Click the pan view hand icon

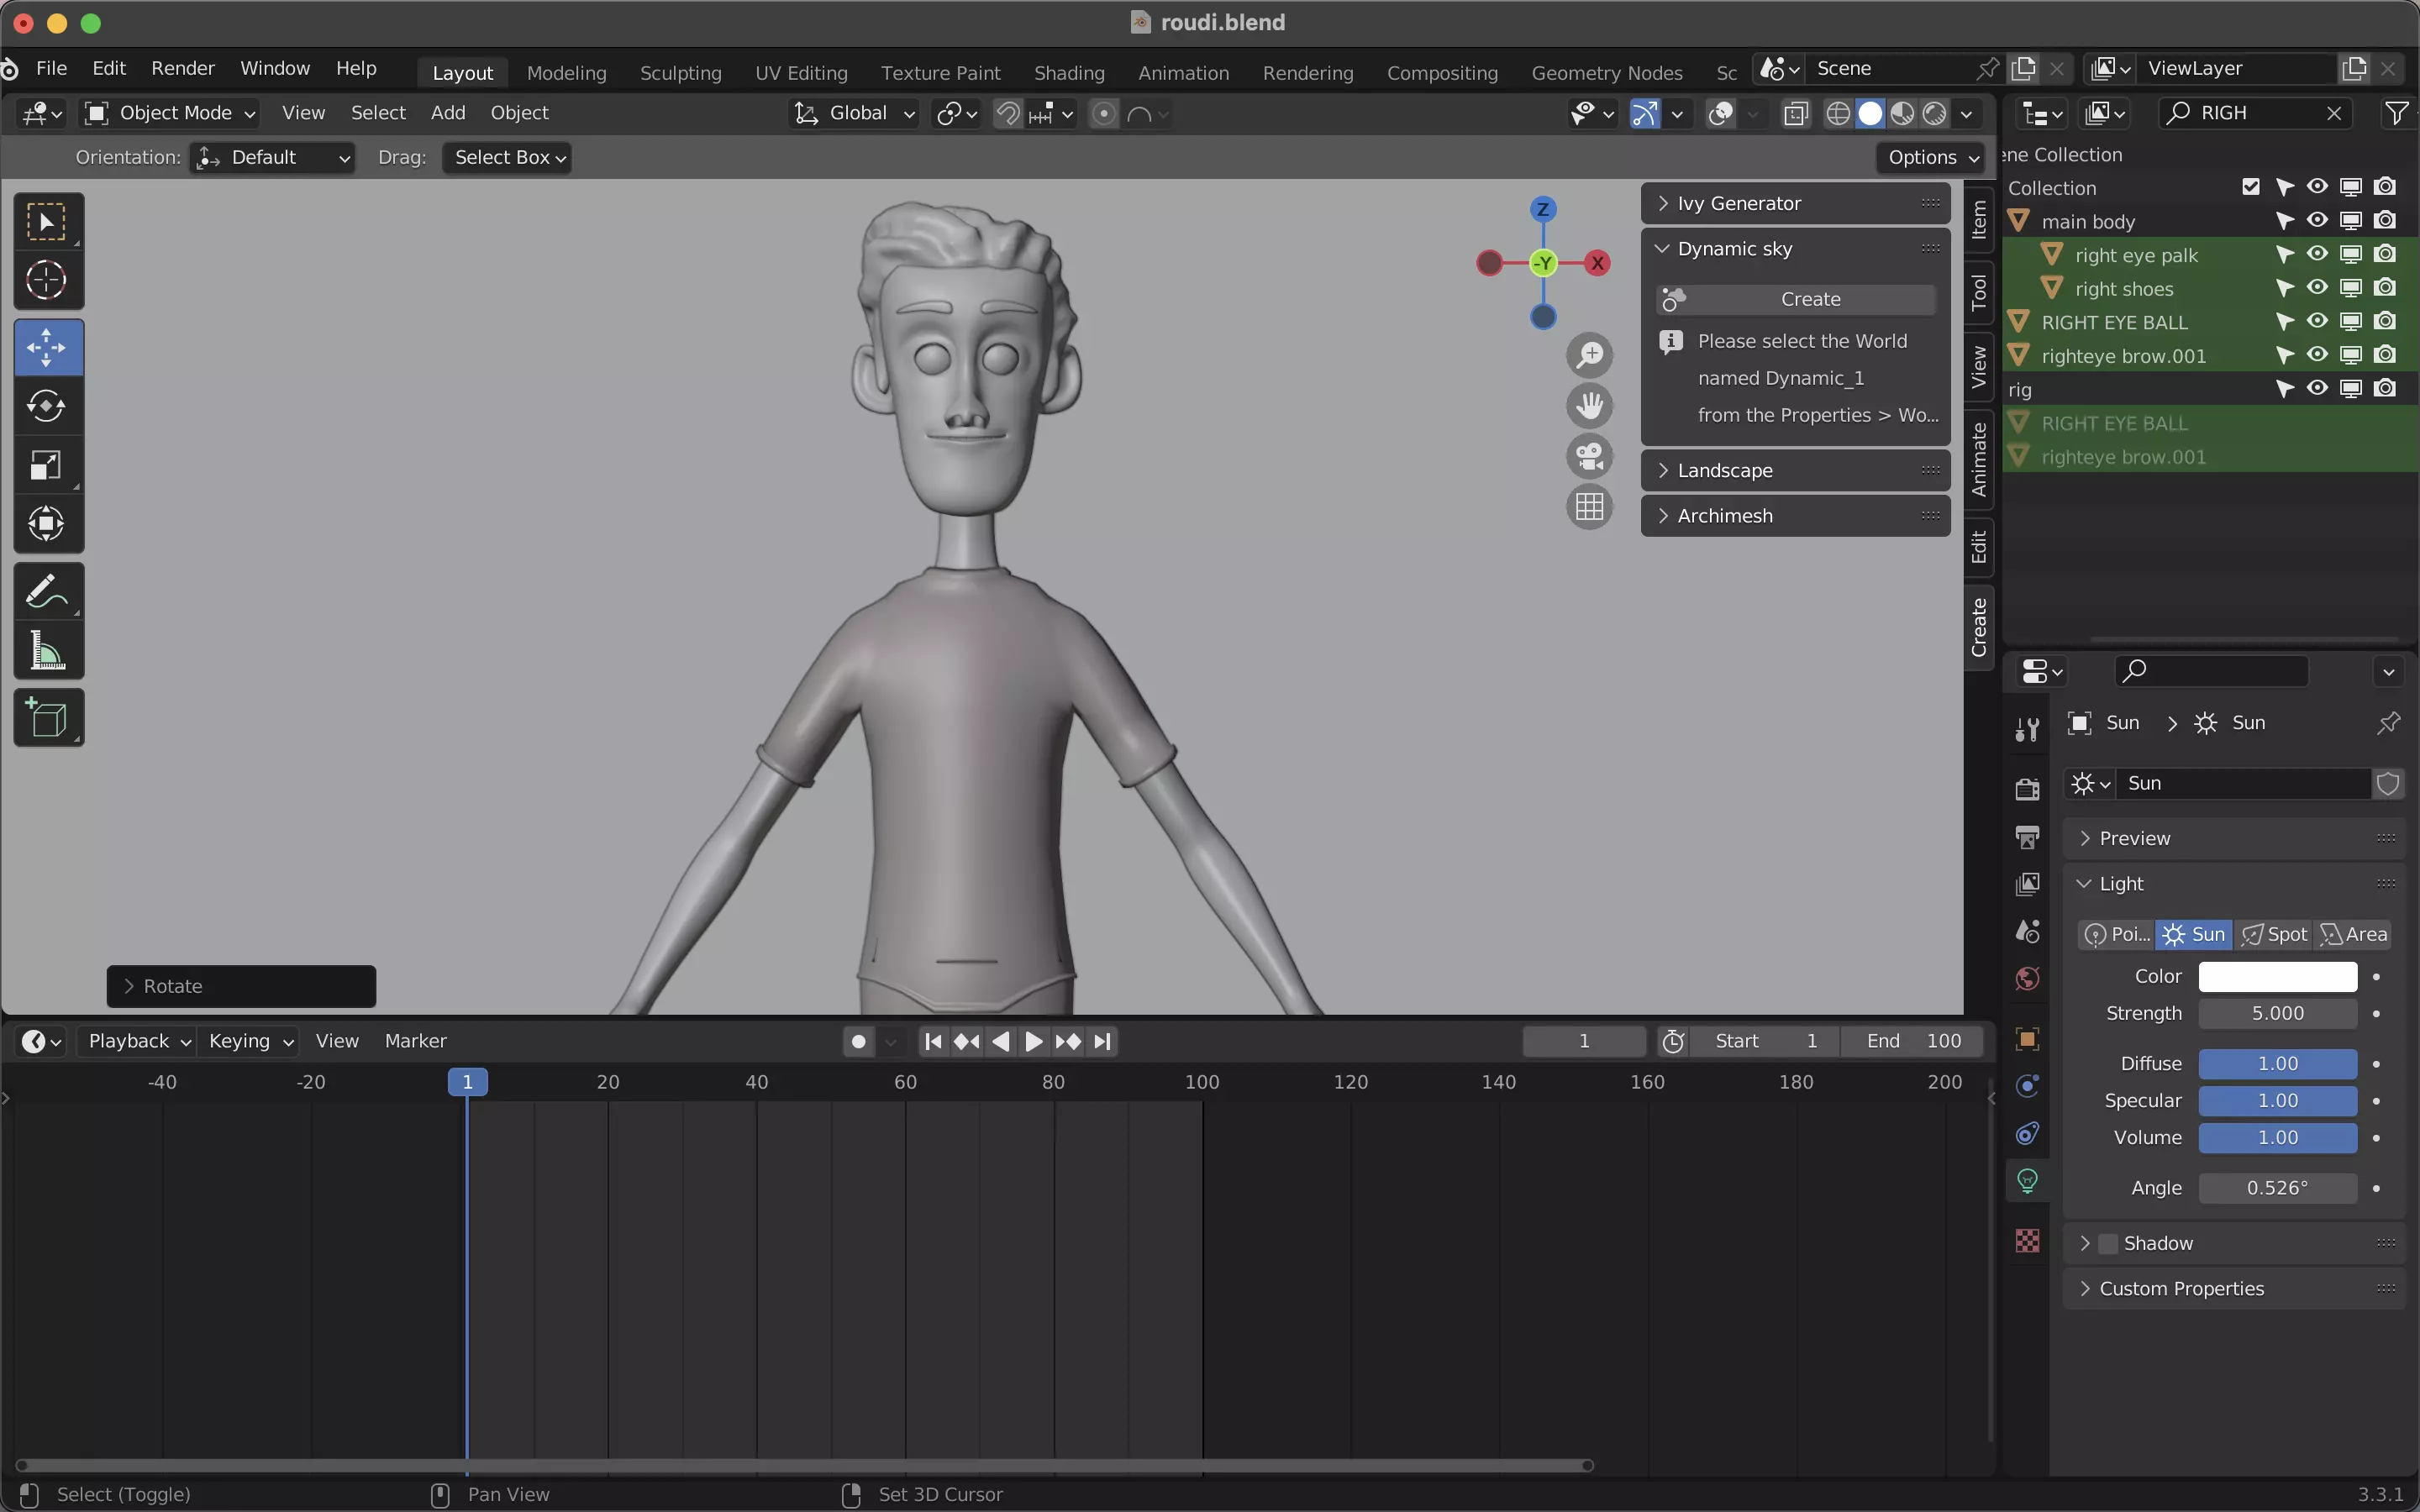(1589, 406)
